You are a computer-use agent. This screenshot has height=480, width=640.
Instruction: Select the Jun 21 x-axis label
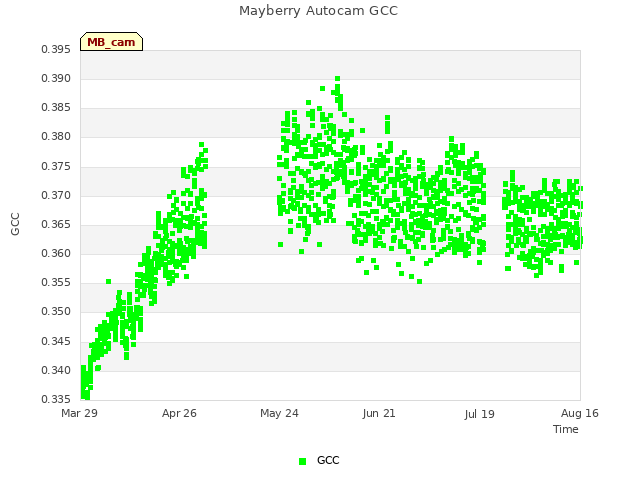tap(379, 413)
